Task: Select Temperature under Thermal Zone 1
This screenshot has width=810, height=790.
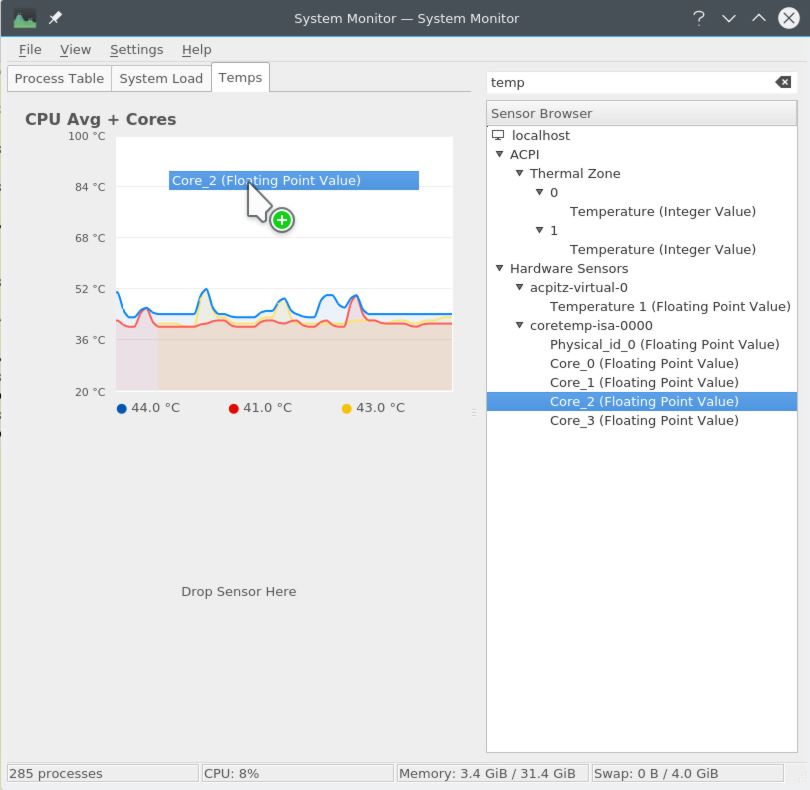Action: click(663, 250)
